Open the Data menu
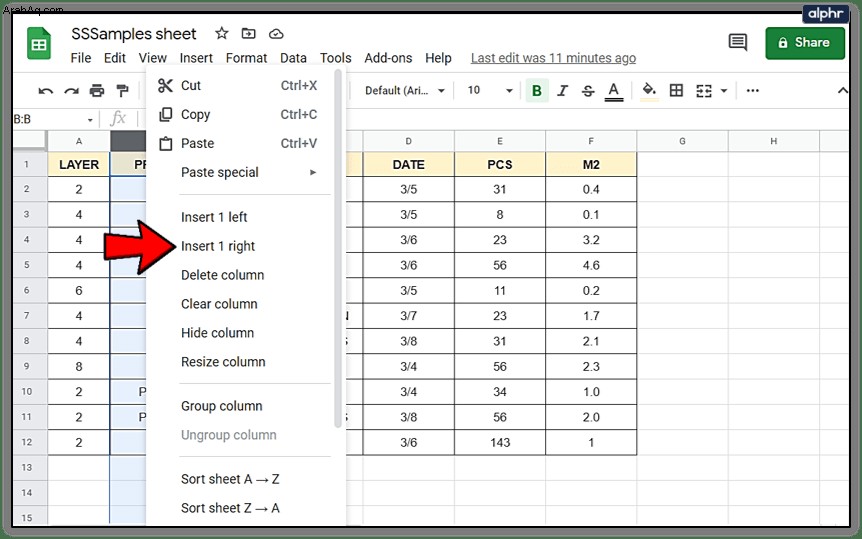The image size is (862, 539). [293, 58]
